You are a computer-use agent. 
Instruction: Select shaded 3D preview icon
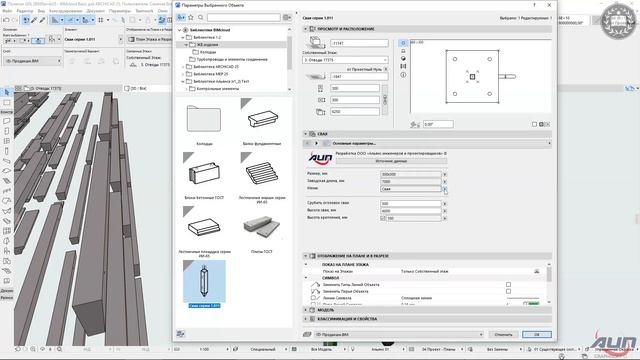pyautogui.click(x=403, y=58)
